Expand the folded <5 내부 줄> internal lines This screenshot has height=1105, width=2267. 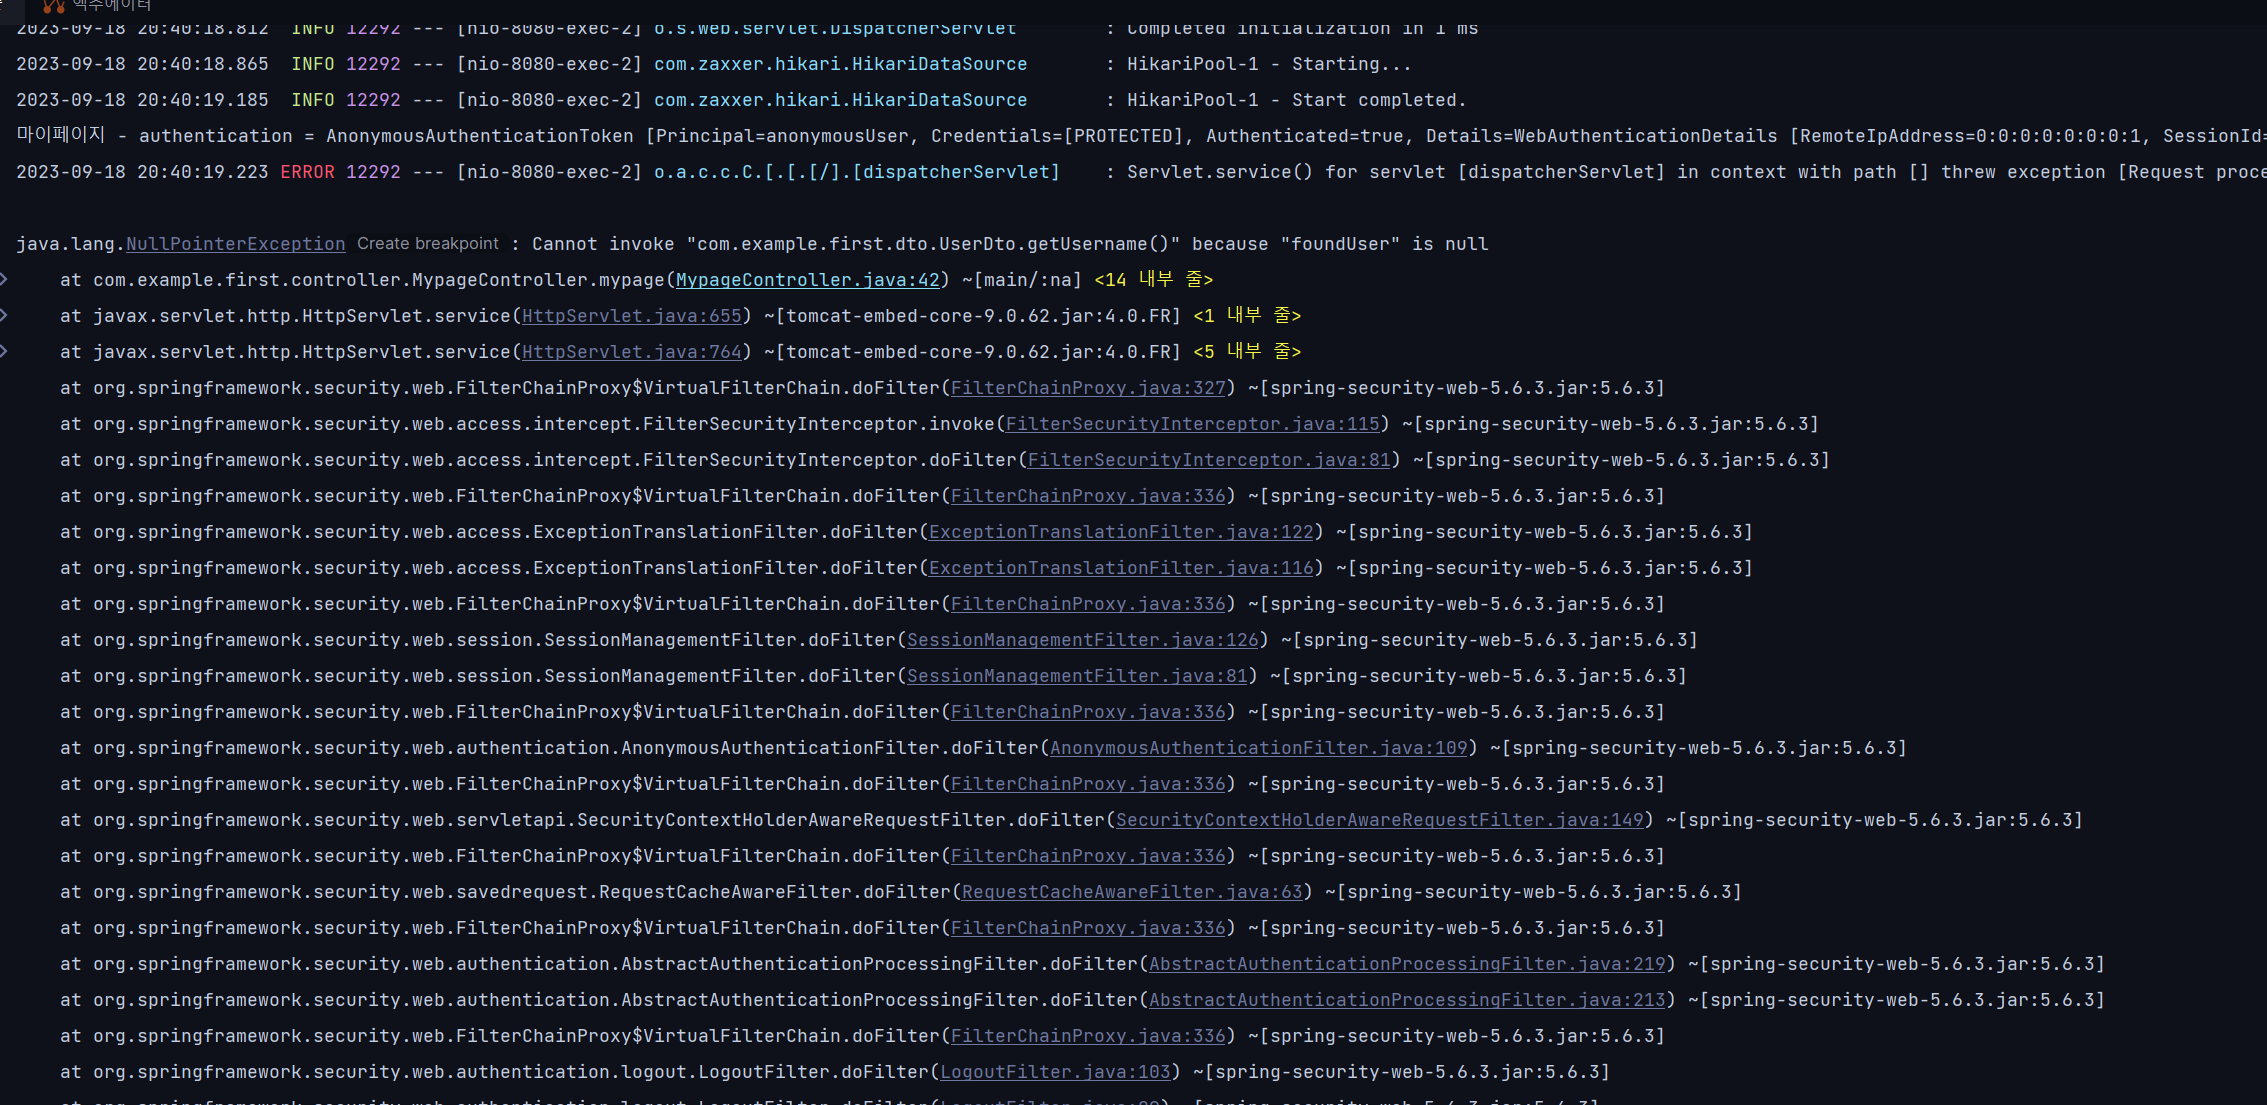pyautogui.click(x=1246, y=352)
